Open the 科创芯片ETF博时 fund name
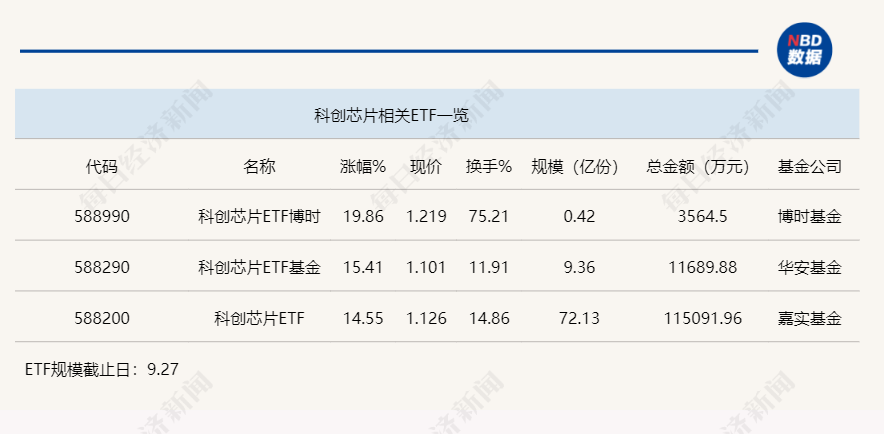The width and height of the screenshot is (884, 434). coord(259,217)
